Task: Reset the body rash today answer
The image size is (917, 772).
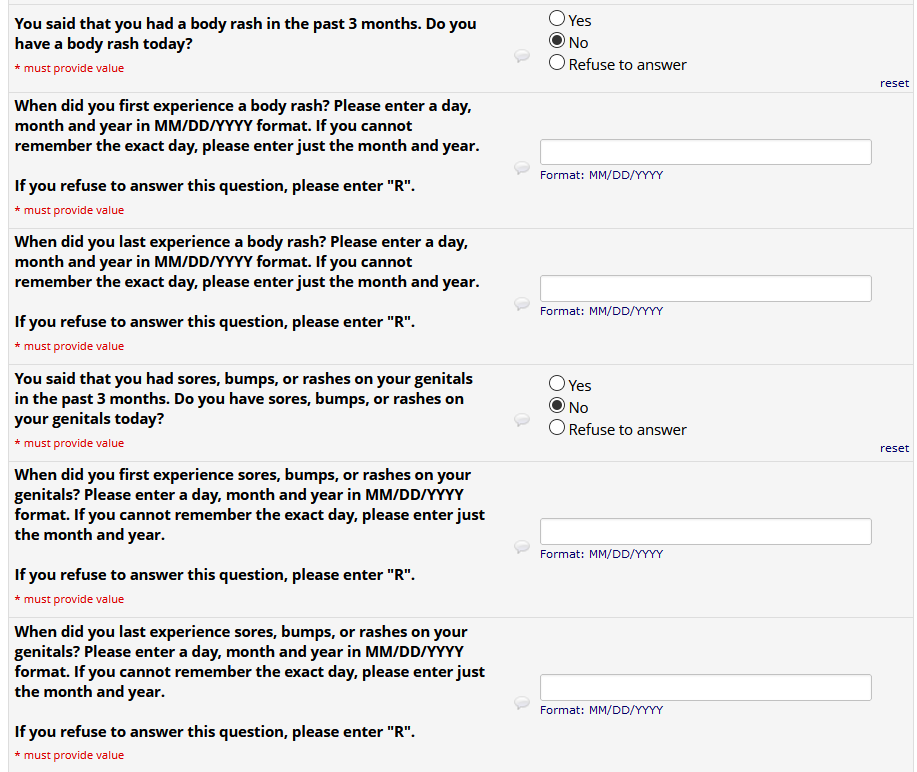Action: pos(894,84)
